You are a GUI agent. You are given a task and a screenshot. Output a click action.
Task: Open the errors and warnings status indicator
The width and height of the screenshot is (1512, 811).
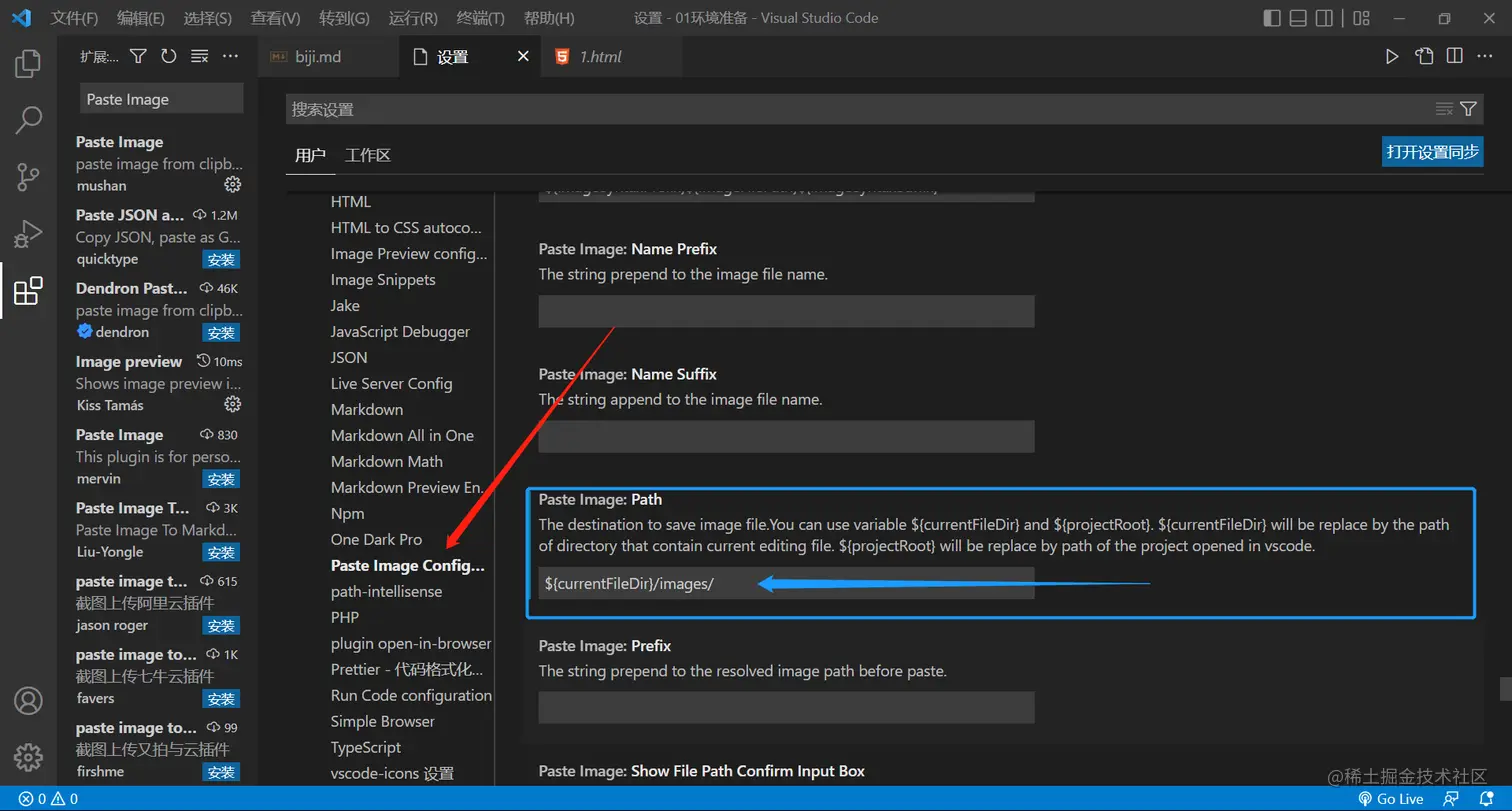pyautogui.click(x=48, y=799)
